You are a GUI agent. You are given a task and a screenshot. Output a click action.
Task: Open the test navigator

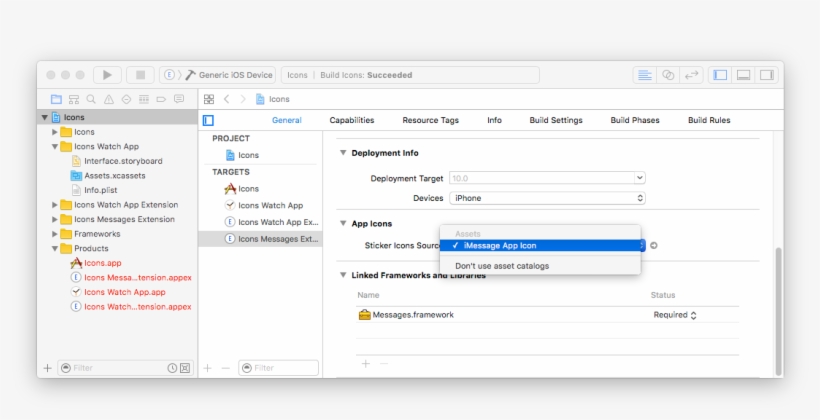click(126, 99)
